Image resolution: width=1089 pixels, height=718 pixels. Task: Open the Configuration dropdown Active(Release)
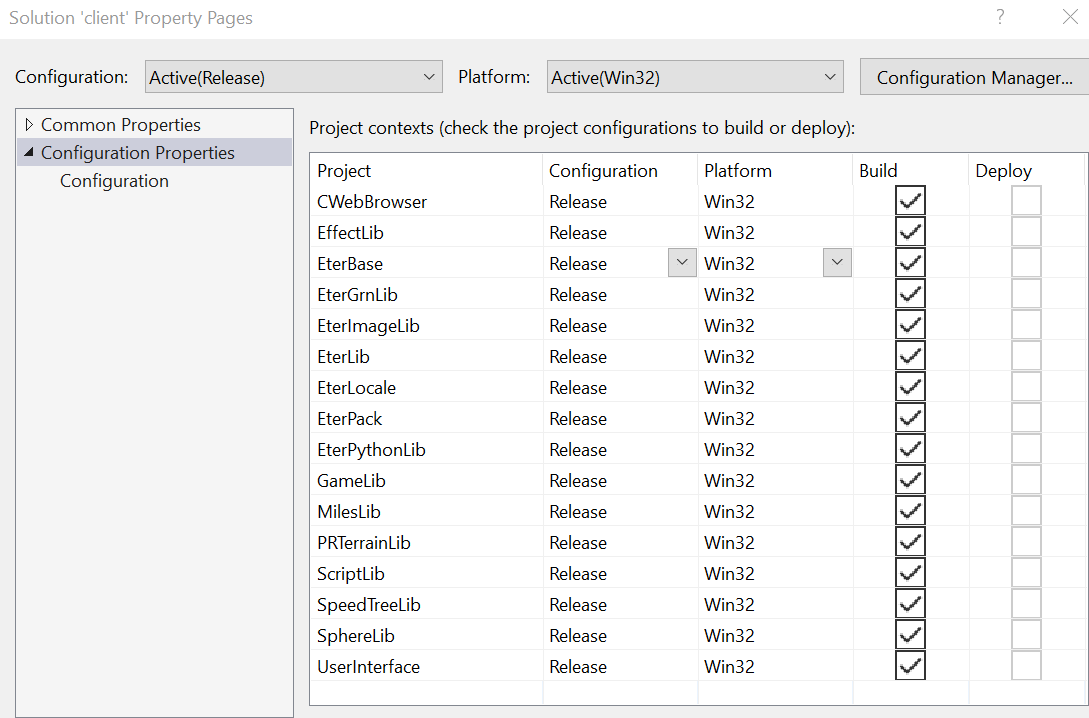[x=294, y=77]
